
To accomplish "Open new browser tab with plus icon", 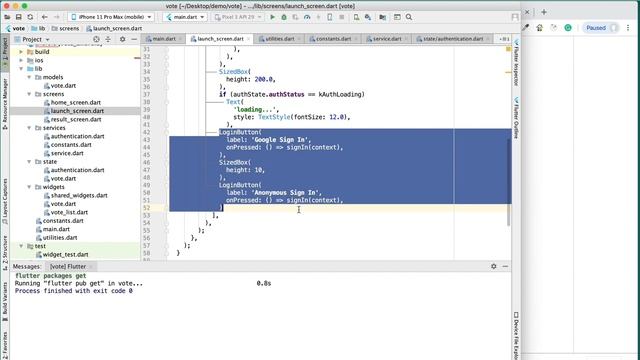I will (x=544, y=12).
